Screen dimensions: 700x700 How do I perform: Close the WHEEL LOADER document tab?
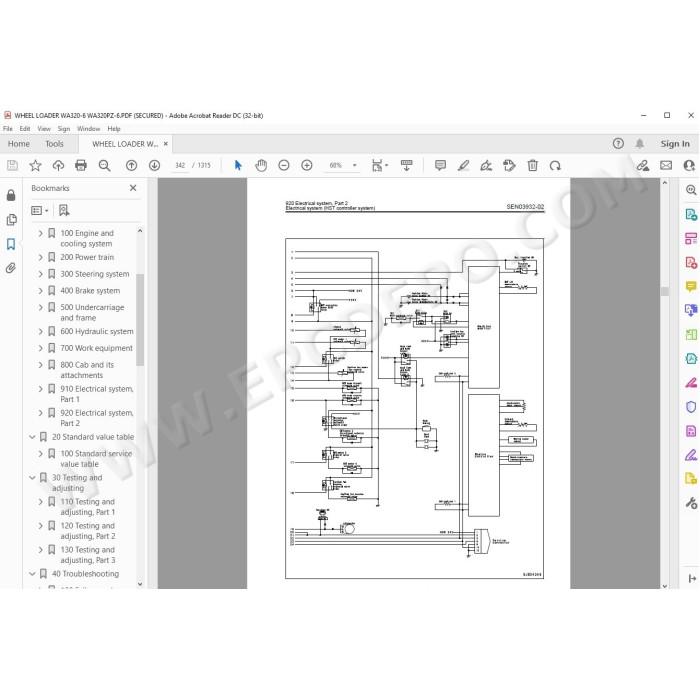(x=166, y=144)
